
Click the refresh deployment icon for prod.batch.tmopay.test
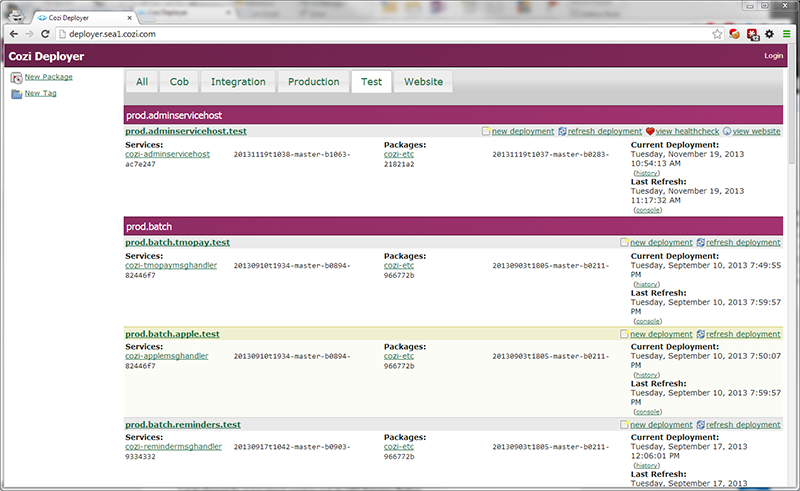[x=701, y=242]
